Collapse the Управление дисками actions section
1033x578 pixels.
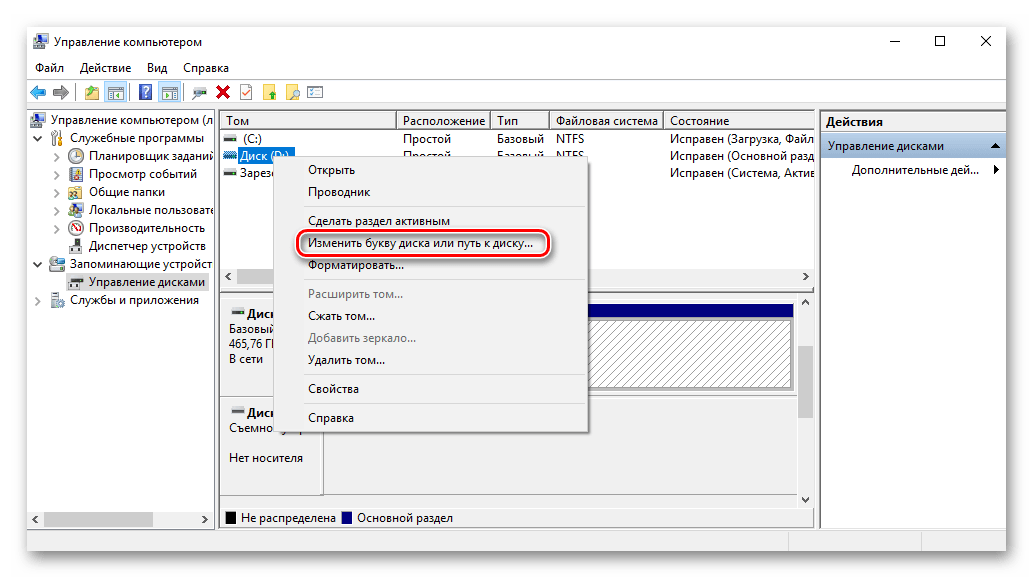tap(995, 146)
